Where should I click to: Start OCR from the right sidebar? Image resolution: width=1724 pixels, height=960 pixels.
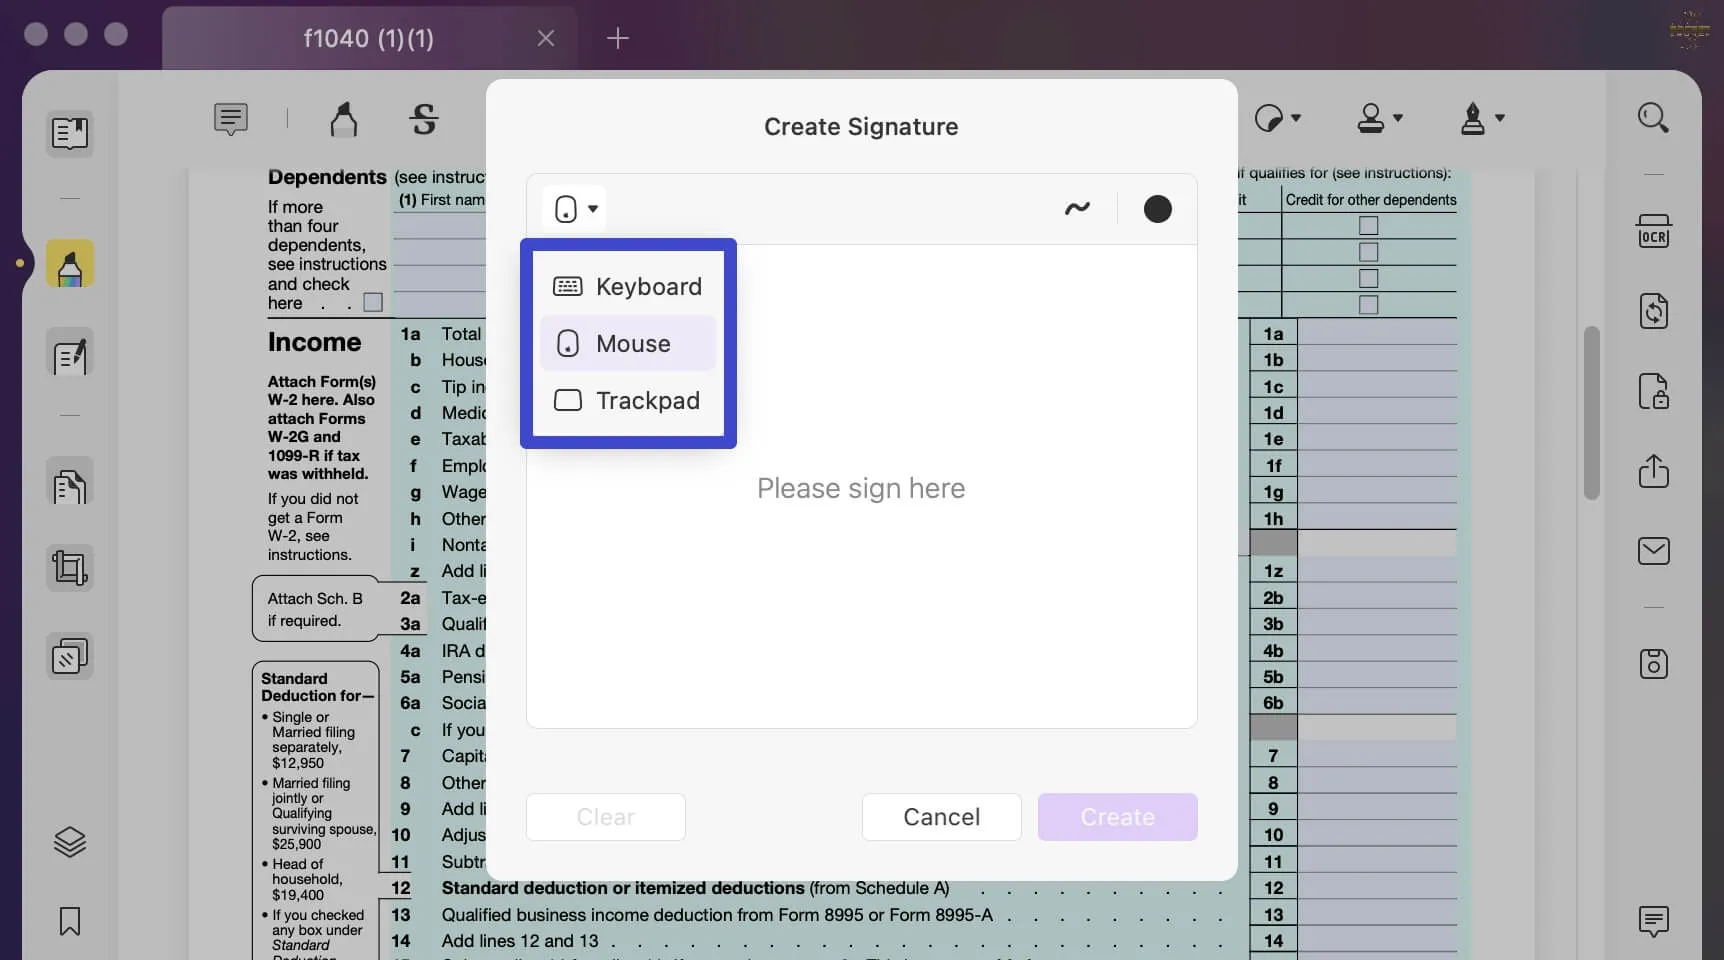(x=1655, y=230)
